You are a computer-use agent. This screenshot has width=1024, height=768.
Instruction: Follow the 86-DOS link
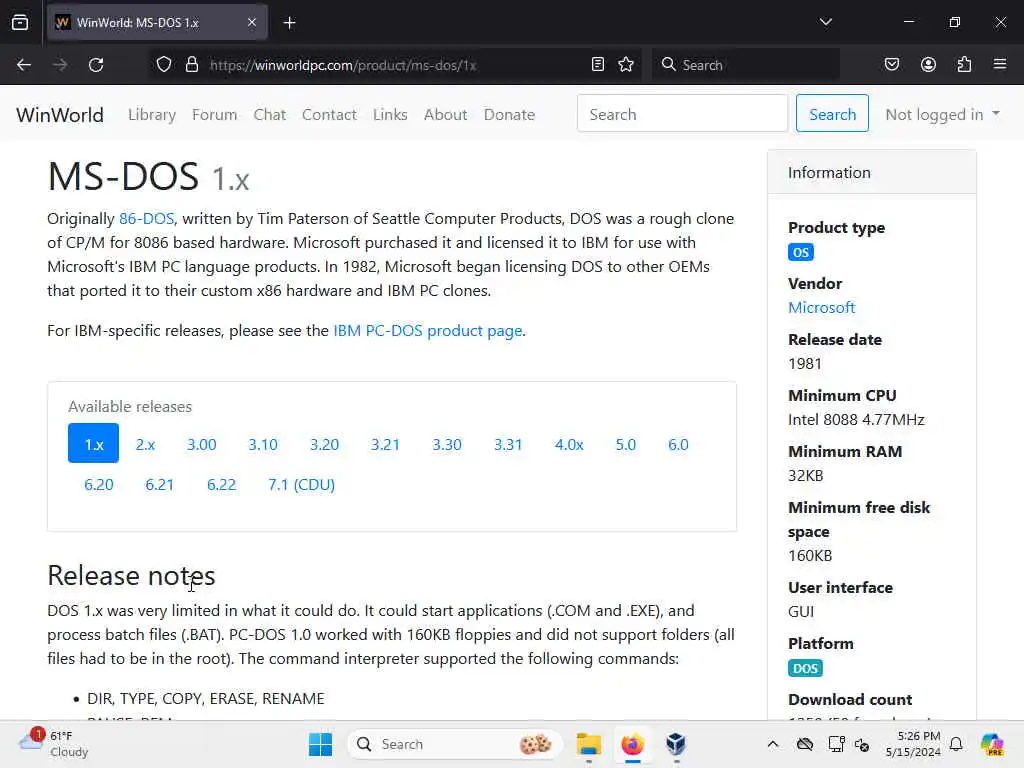[x=146, y=219]
